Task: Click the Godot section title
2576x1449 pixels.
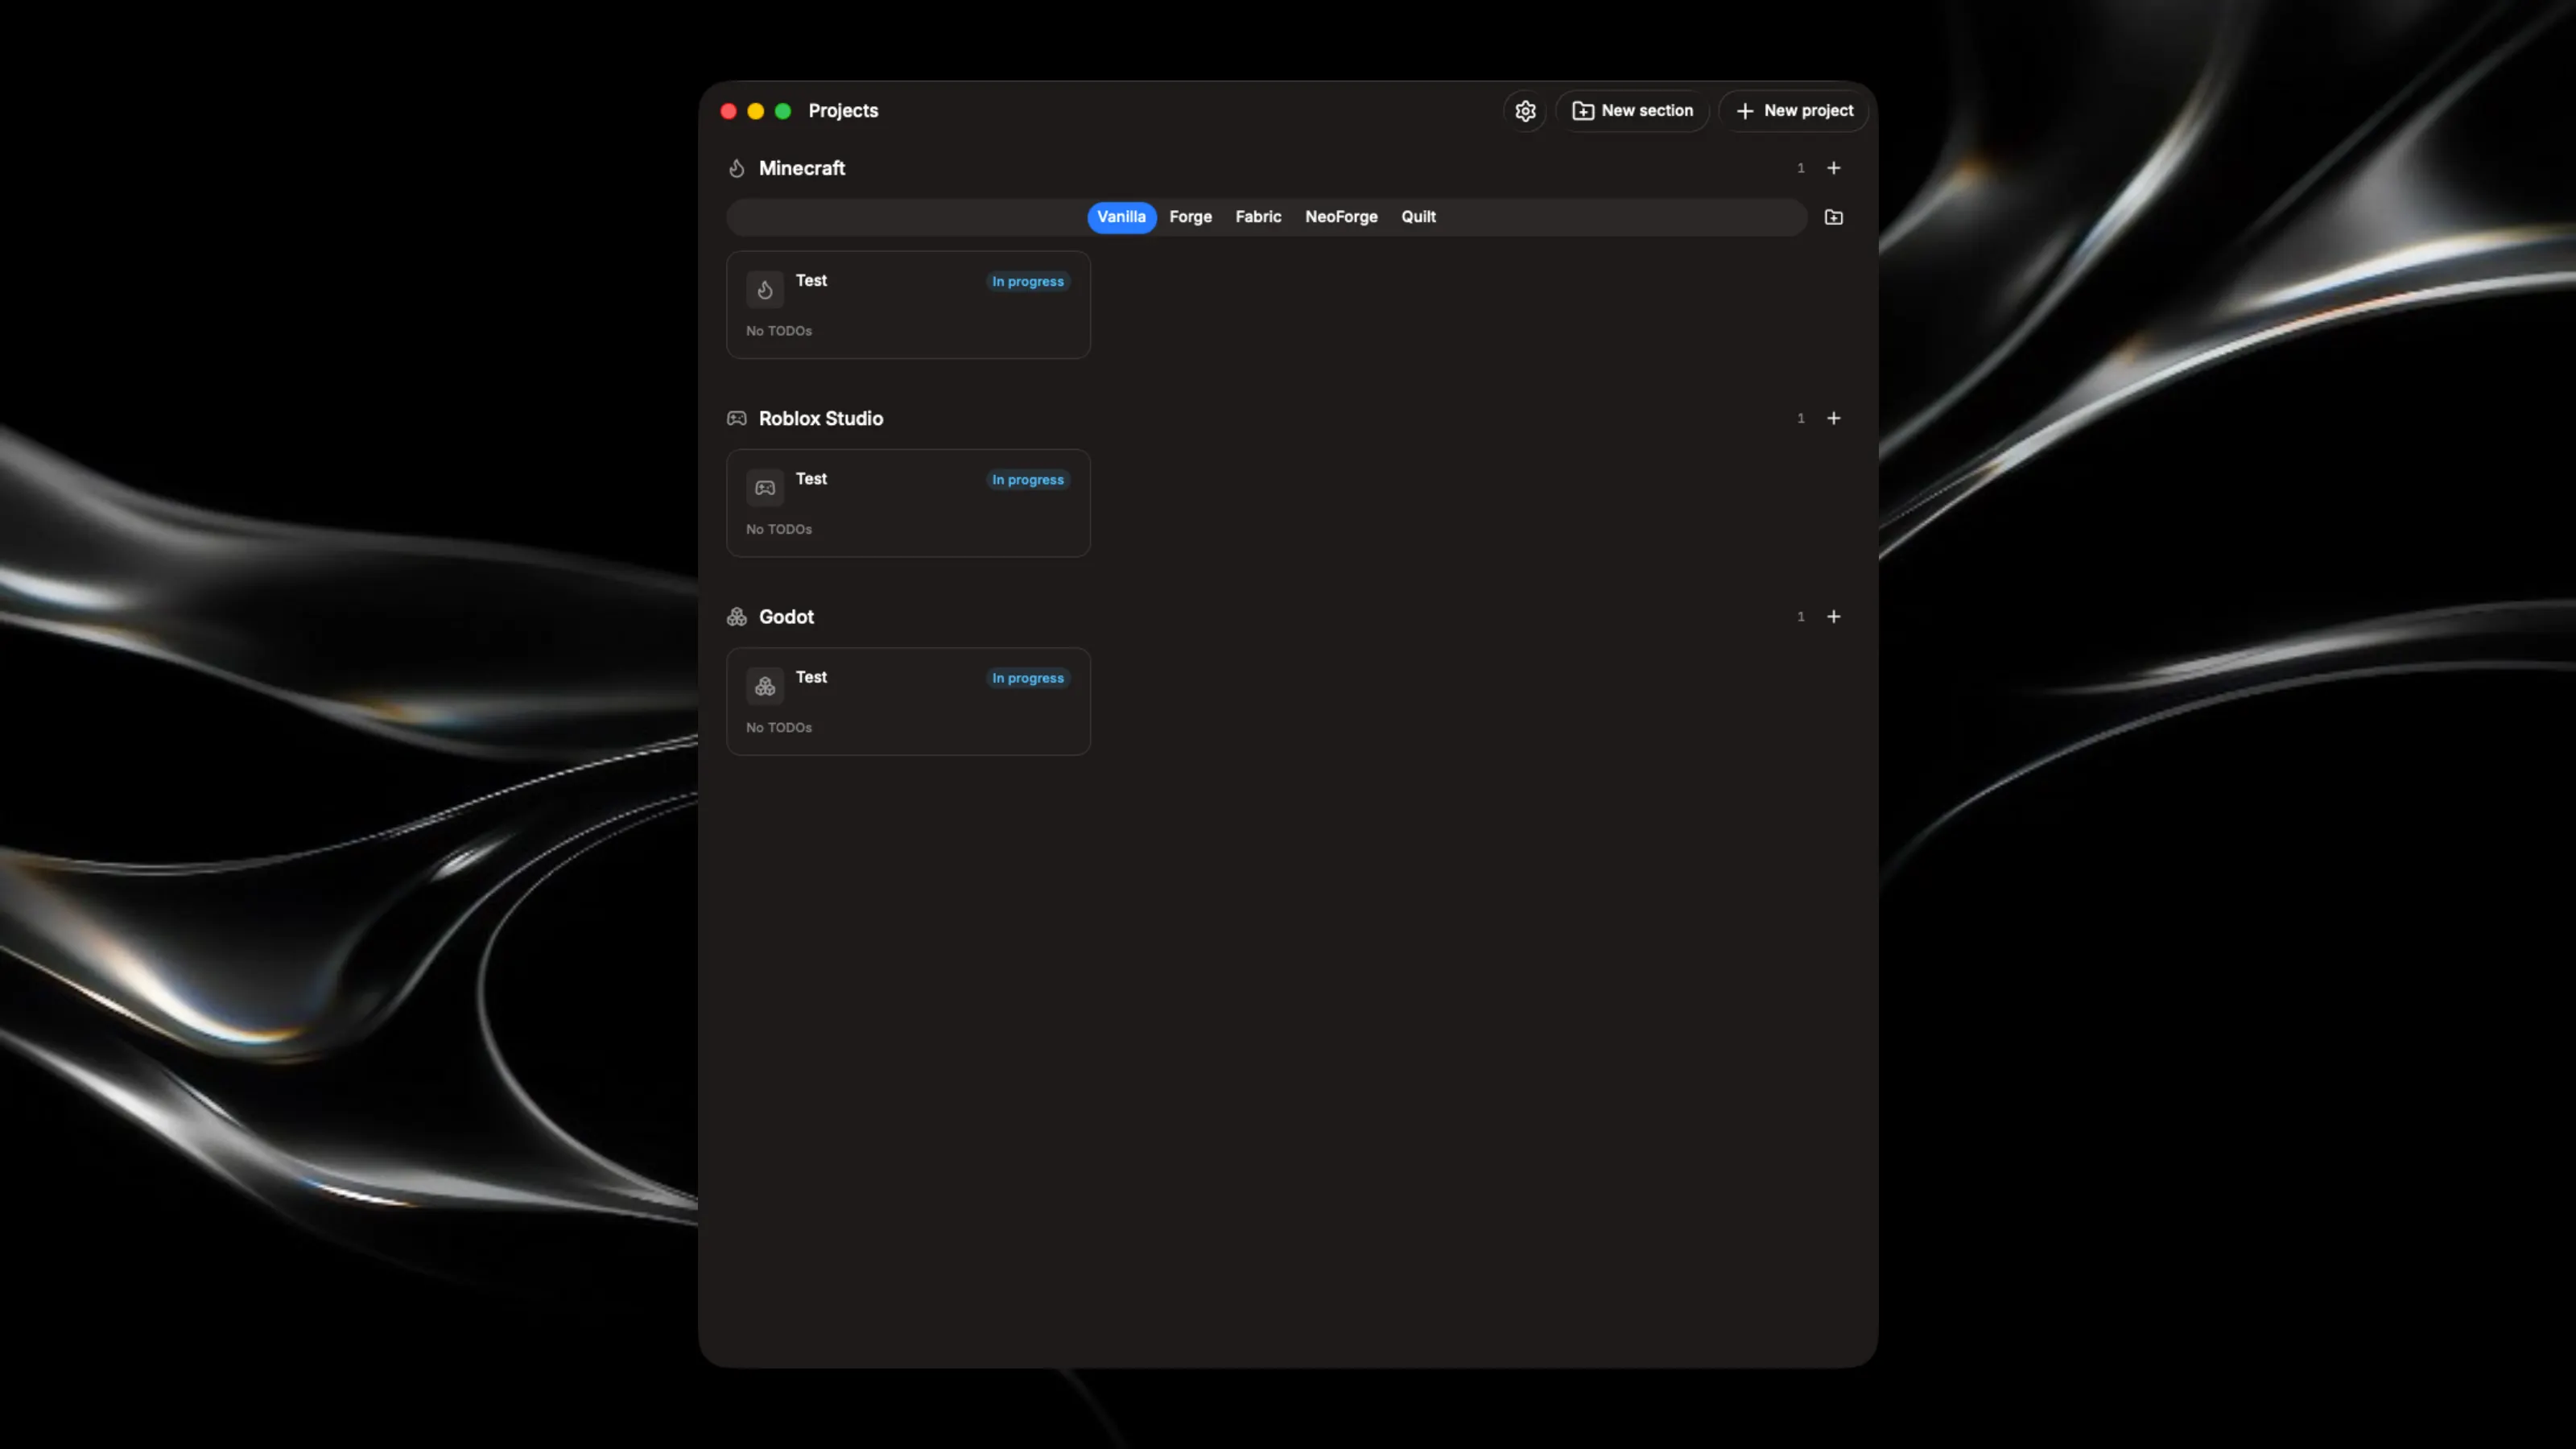Action: click(786, 617)
